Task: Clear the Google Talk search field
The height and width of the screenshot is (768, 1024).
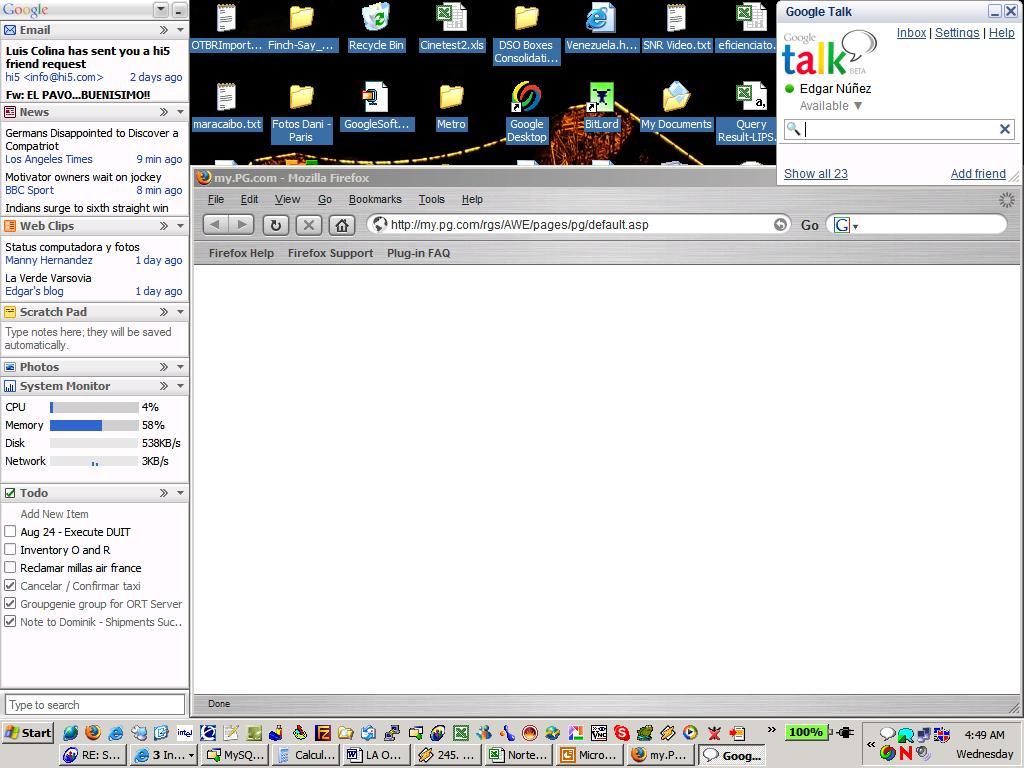Action: (1005, 129)
